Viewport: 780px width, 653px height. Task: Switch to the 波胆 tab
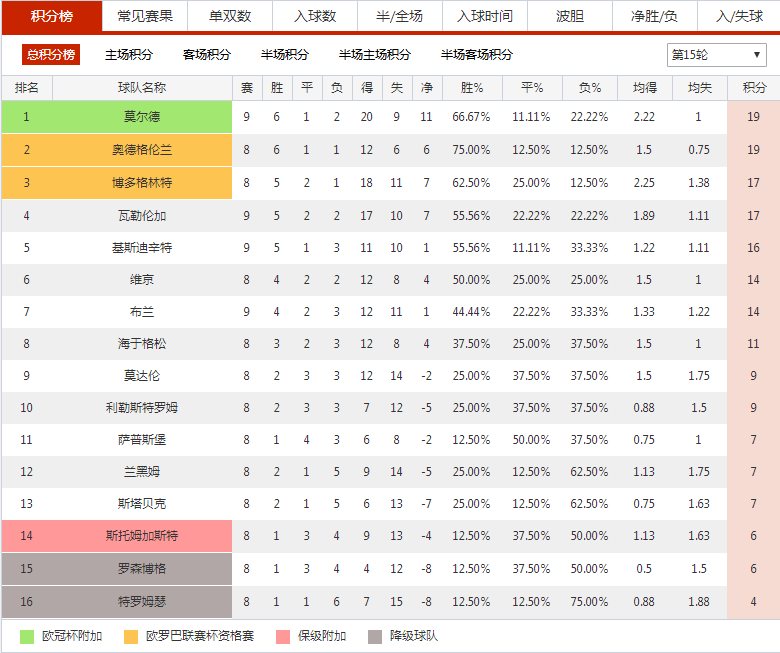[x=570, y=16]
